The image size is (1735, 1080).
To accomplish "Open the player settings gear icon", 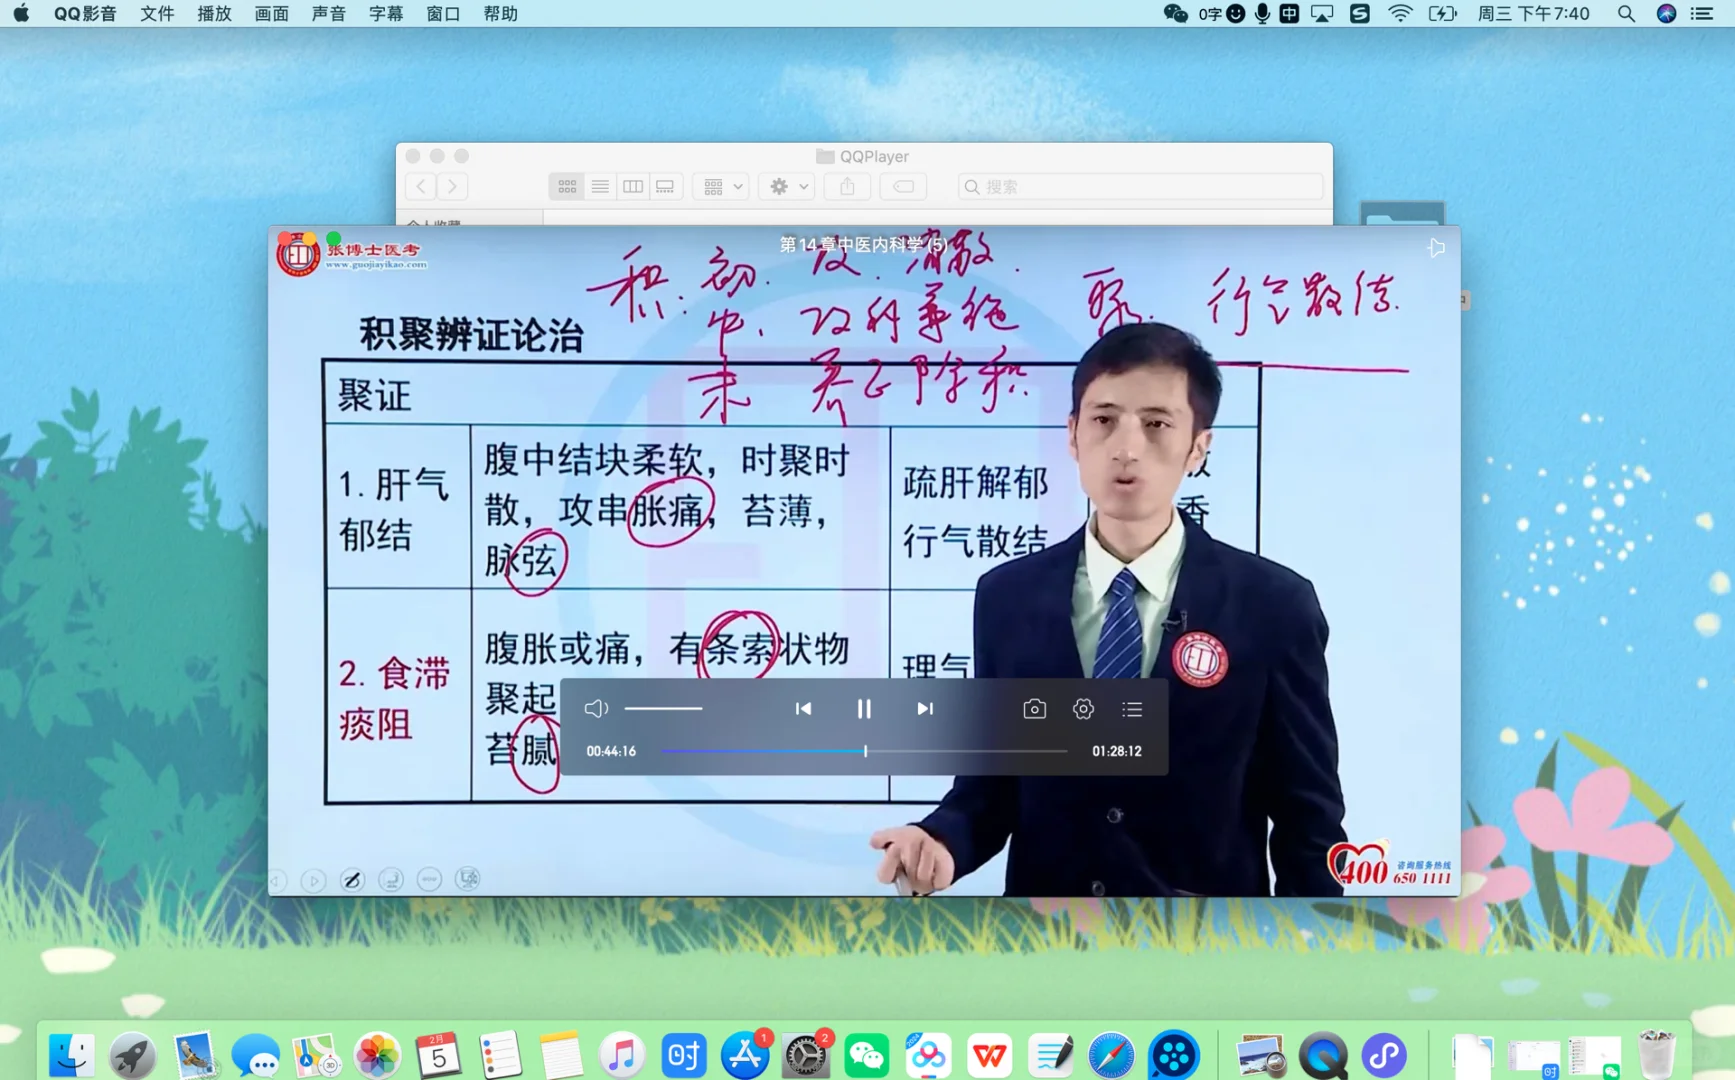I will [x=1082, y=708].
